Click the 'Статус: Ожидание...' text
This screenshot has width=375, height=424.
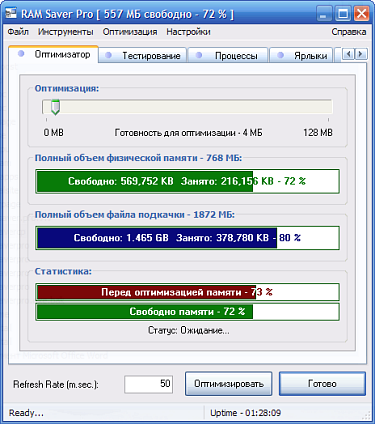(x=189, y=331)
